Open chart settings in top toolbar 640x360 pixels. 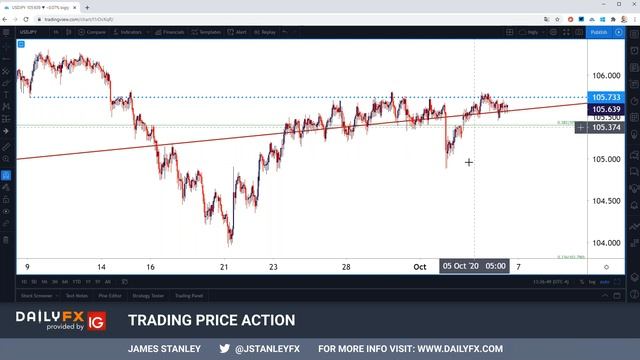(553, 32)
